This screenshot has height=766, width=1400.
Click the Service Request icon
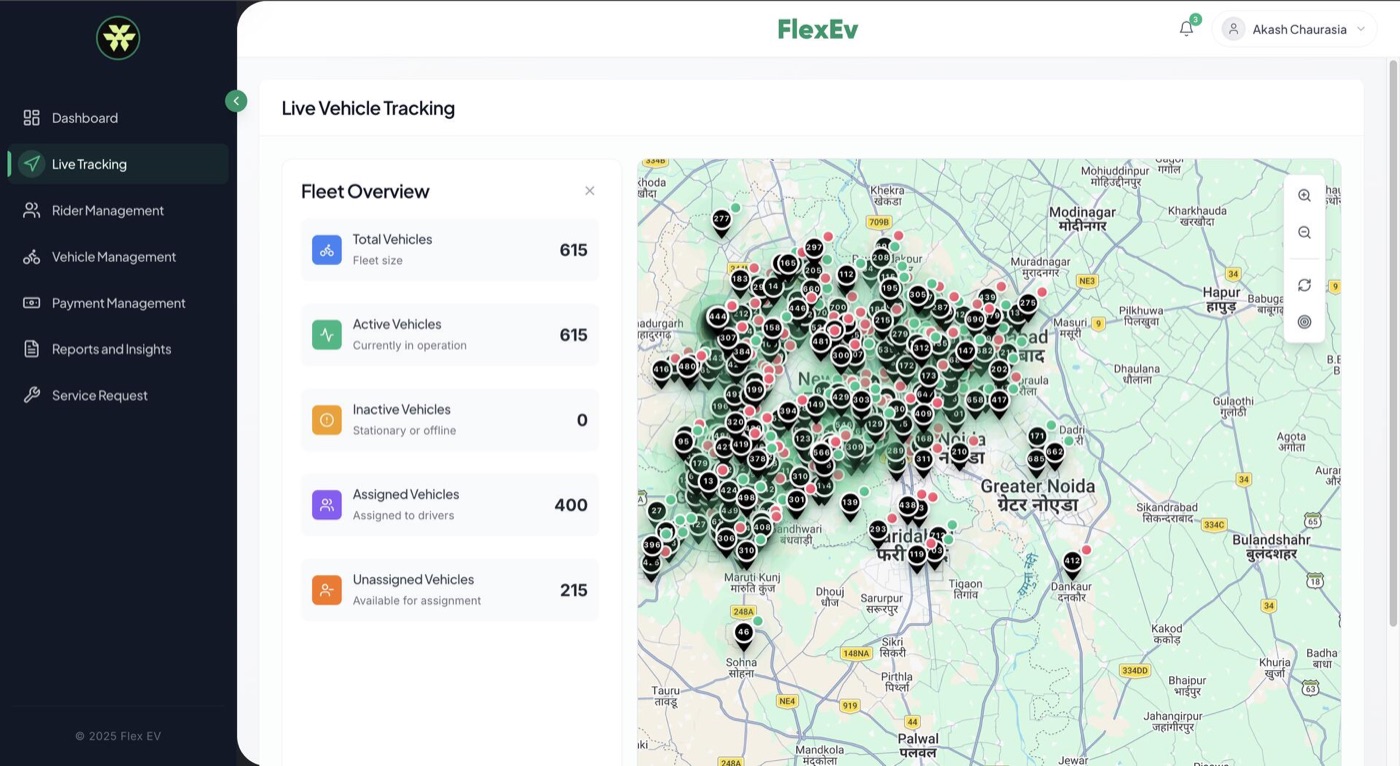(x=30, y=394)
